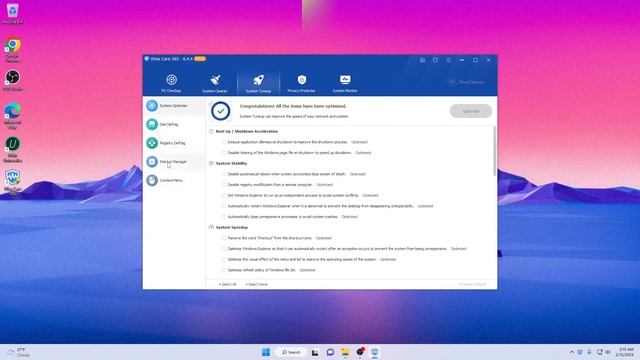Toggle 'Disable clearing of the Windows page file' checkbox
640x360 pixels.
(x=224, y=153)
